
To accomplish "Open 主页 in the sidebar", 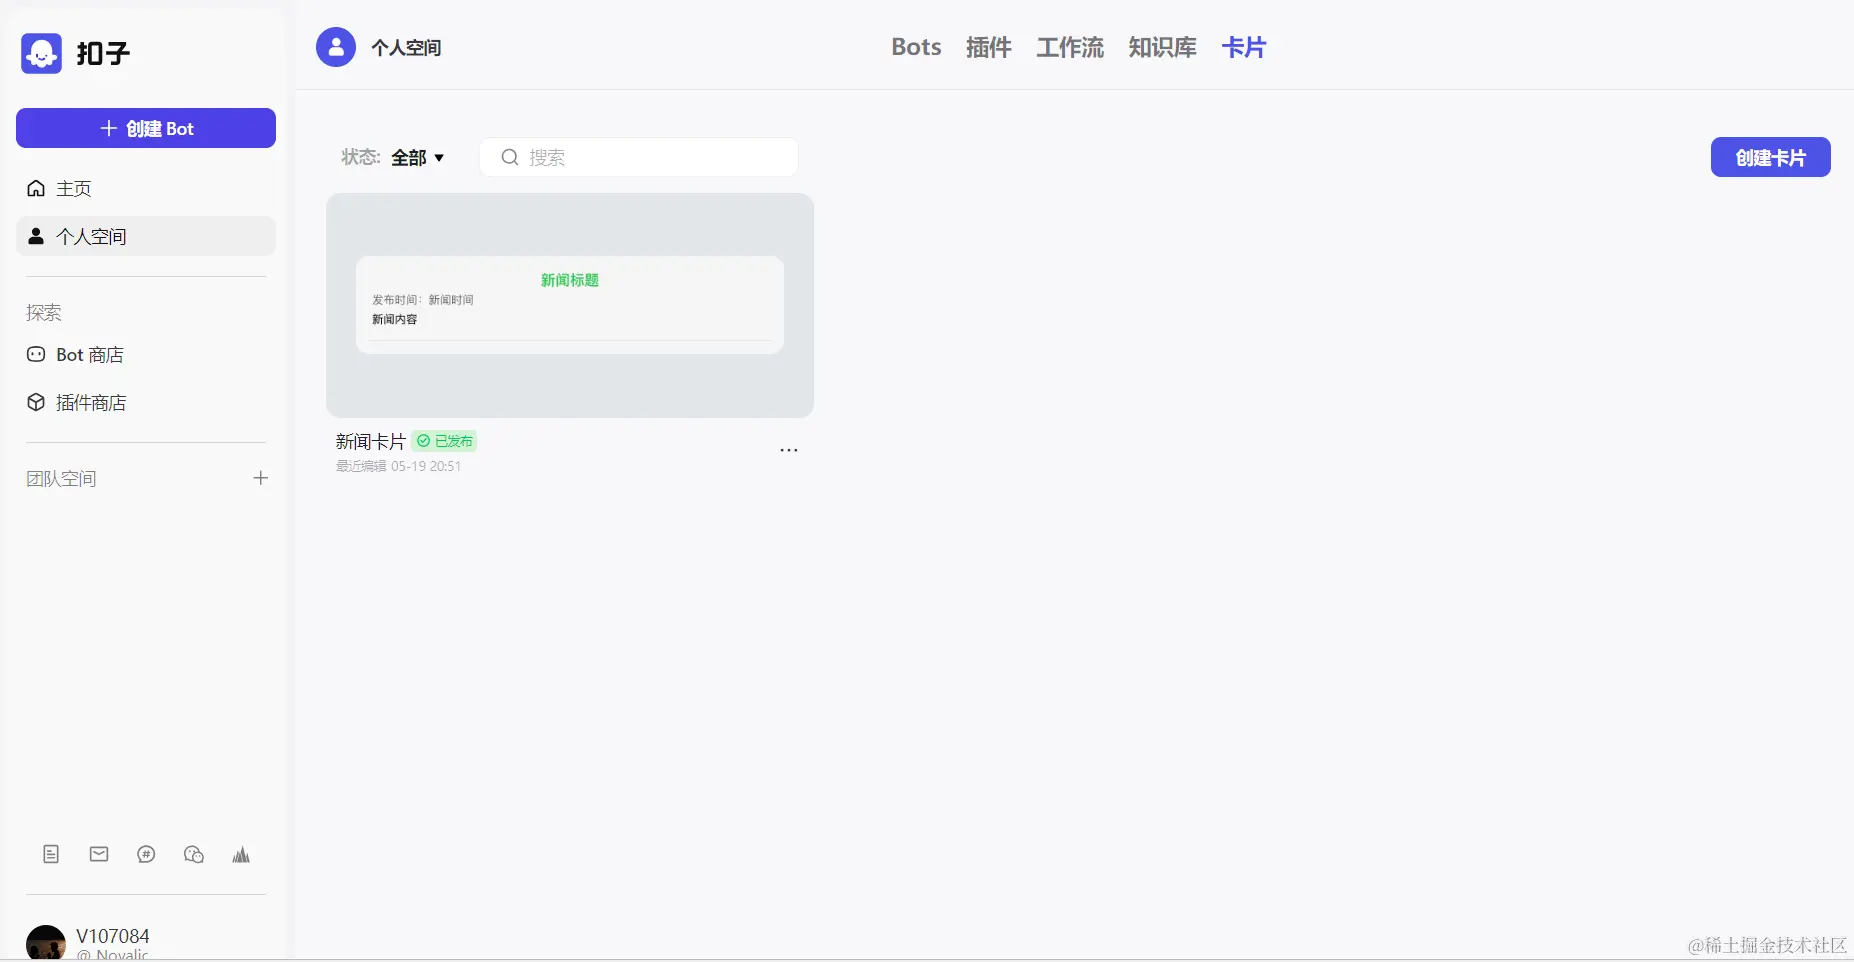I will 146,188.
